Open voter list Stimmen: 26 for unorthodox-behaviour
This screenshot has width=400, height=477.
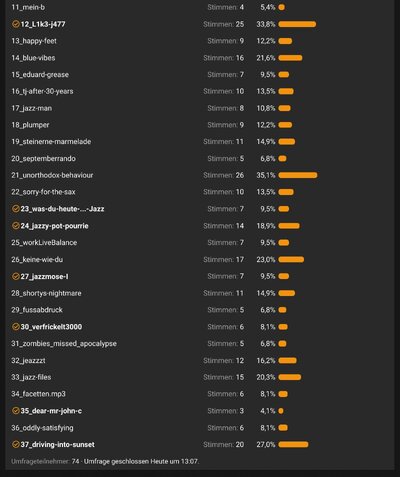coord(224,175)
